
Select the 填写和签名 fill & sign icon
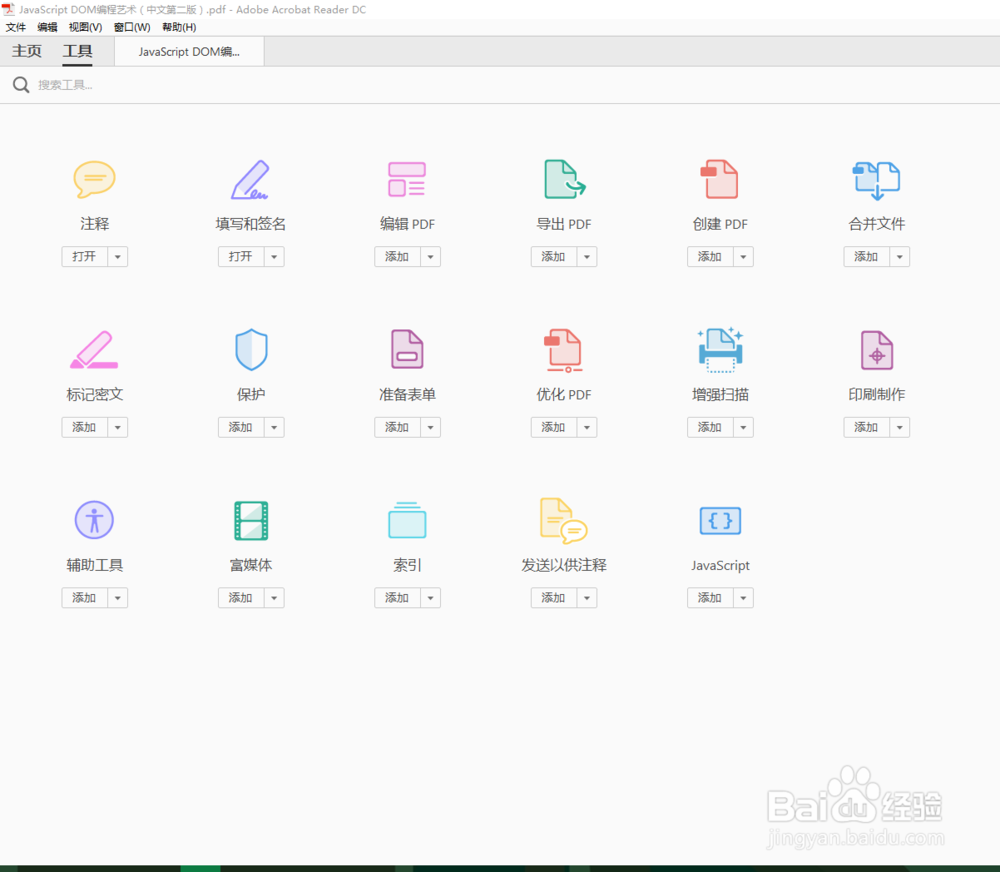click(x=250, y=179)
